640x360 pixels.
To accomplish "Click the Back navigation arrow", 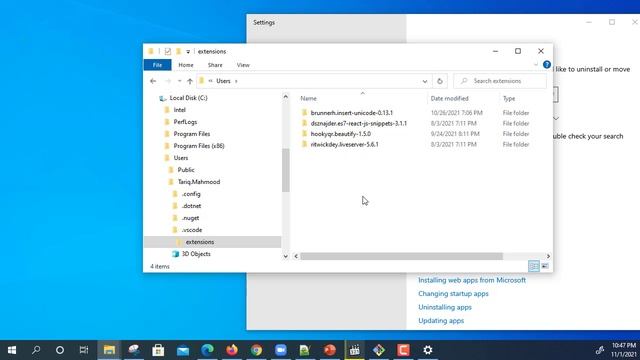I will 153,81.
